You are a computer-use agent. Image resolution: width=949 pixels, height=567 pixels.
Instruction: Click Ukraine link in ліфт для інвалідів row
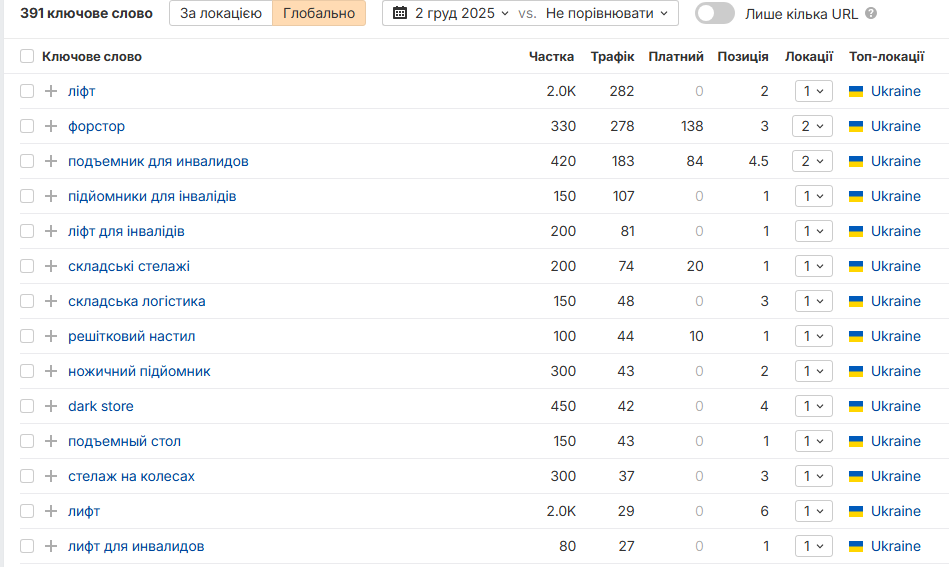point(896,231)
